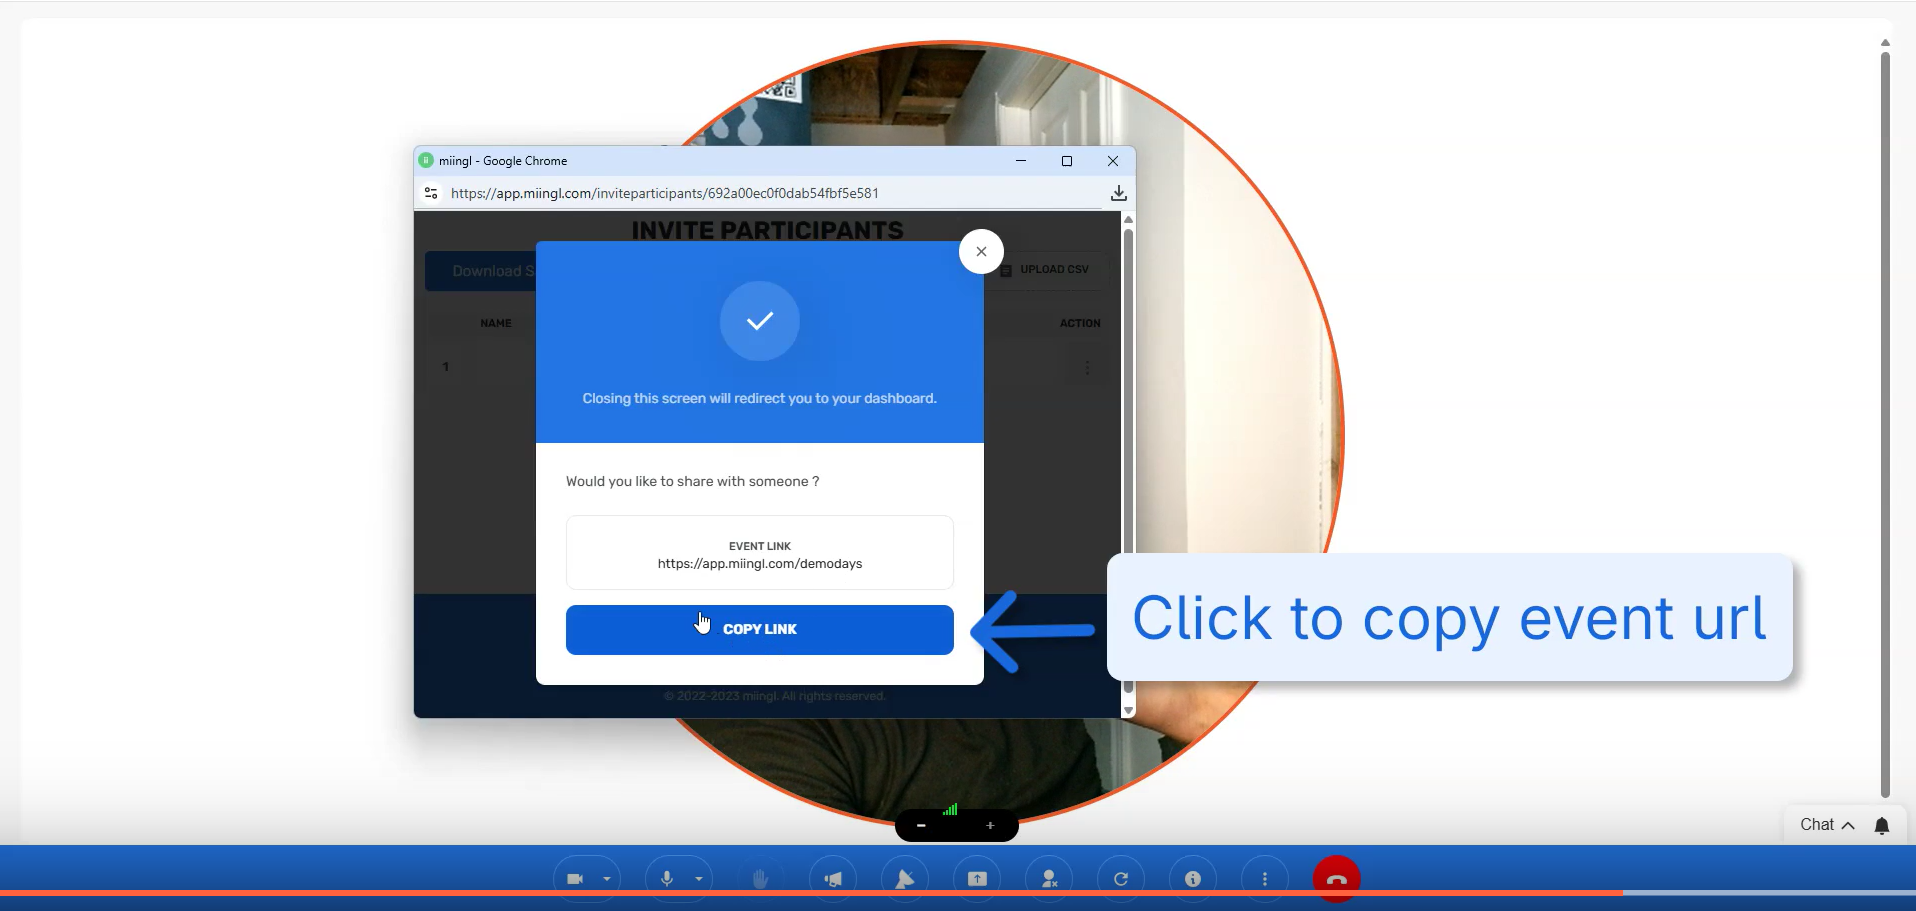Click the orange progress bar at bottom
The width and height of the screenshot is (1916, 911).
tap(811, 892)
